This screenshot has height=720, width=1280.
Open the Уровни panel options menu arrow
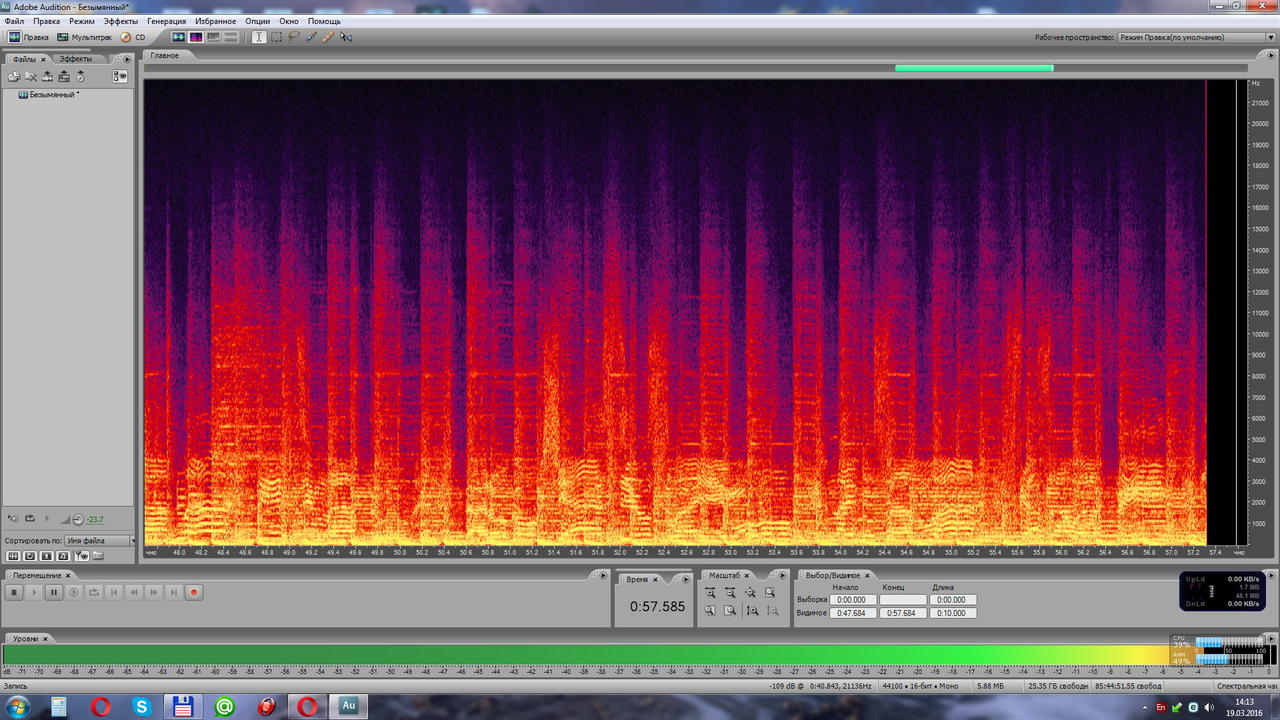tap(1272, 638)
